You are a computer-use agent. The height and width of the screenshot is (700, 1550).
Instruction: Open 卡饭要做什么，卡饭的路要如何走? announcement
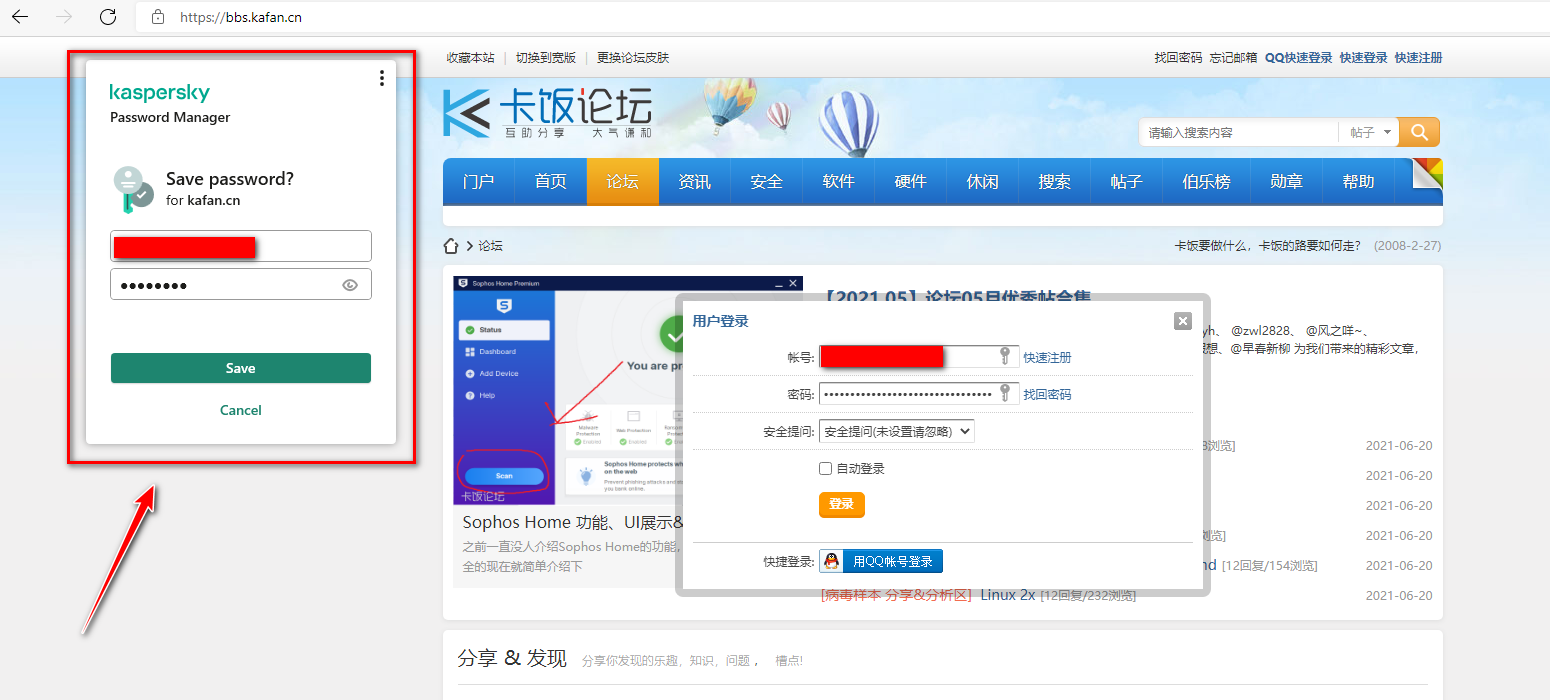(1270, 246)
